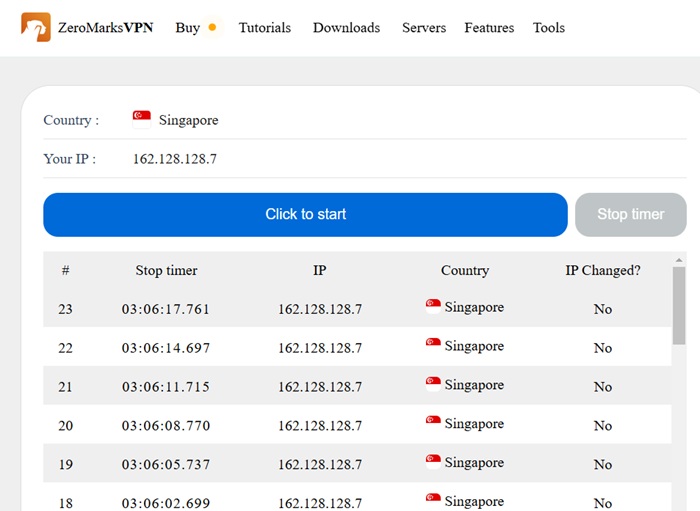Viewport: 700px width, 511px height.
Task: Select timer value 03:06:17.761
Action: pyautogui.click(x=166, y=309)
